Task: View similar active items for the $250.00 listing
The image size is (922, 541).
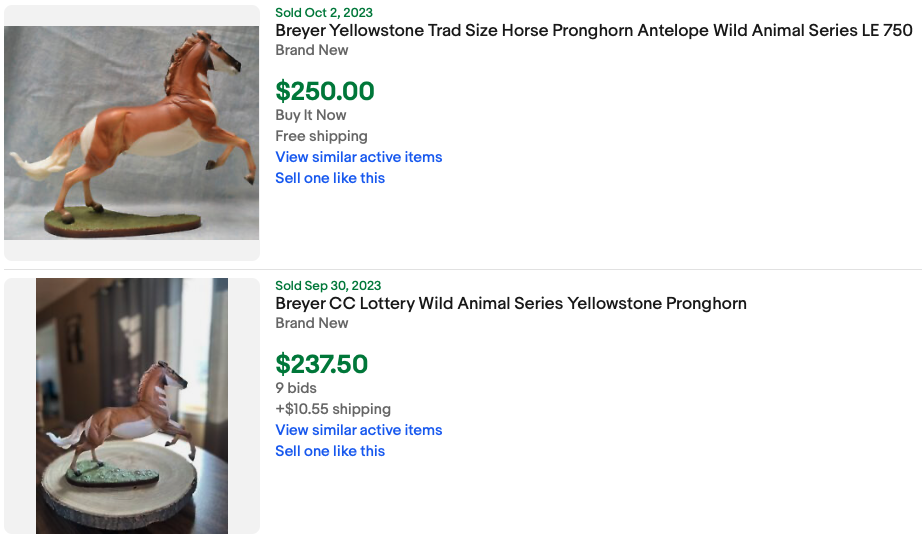Action: tap(358, 157)
